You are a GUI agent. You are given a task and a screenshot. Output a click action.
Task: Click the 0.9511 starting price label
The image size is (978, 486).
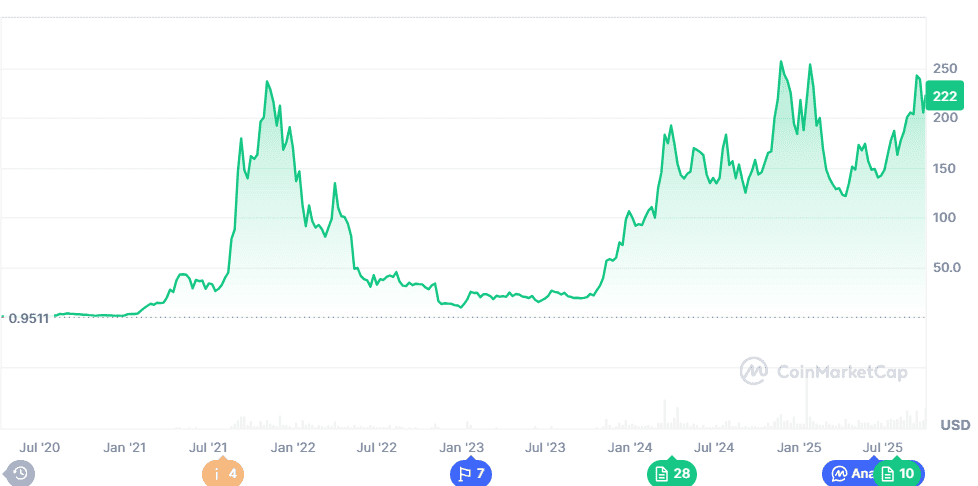pos(32,318)
